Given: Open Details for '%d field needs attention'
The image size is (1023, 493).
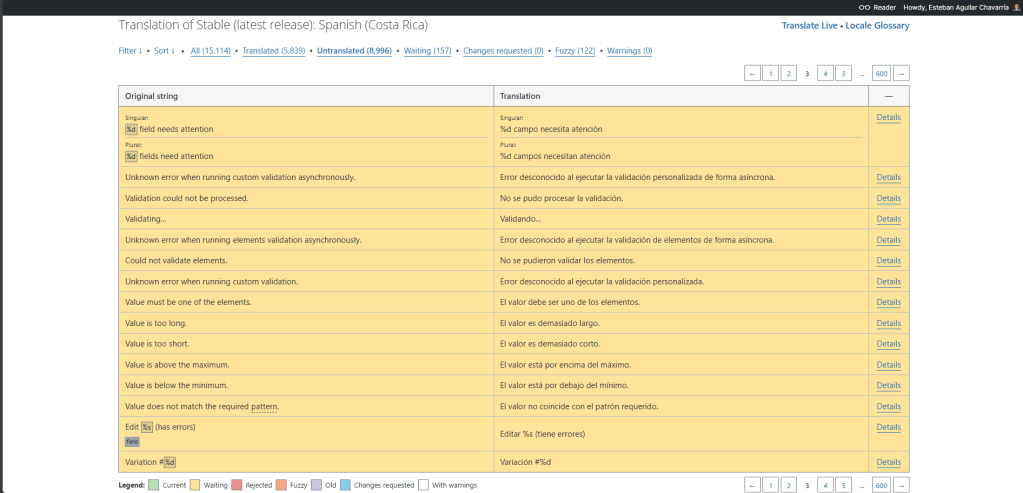Looking at the screenshot, I should click(x=889, y=117).
